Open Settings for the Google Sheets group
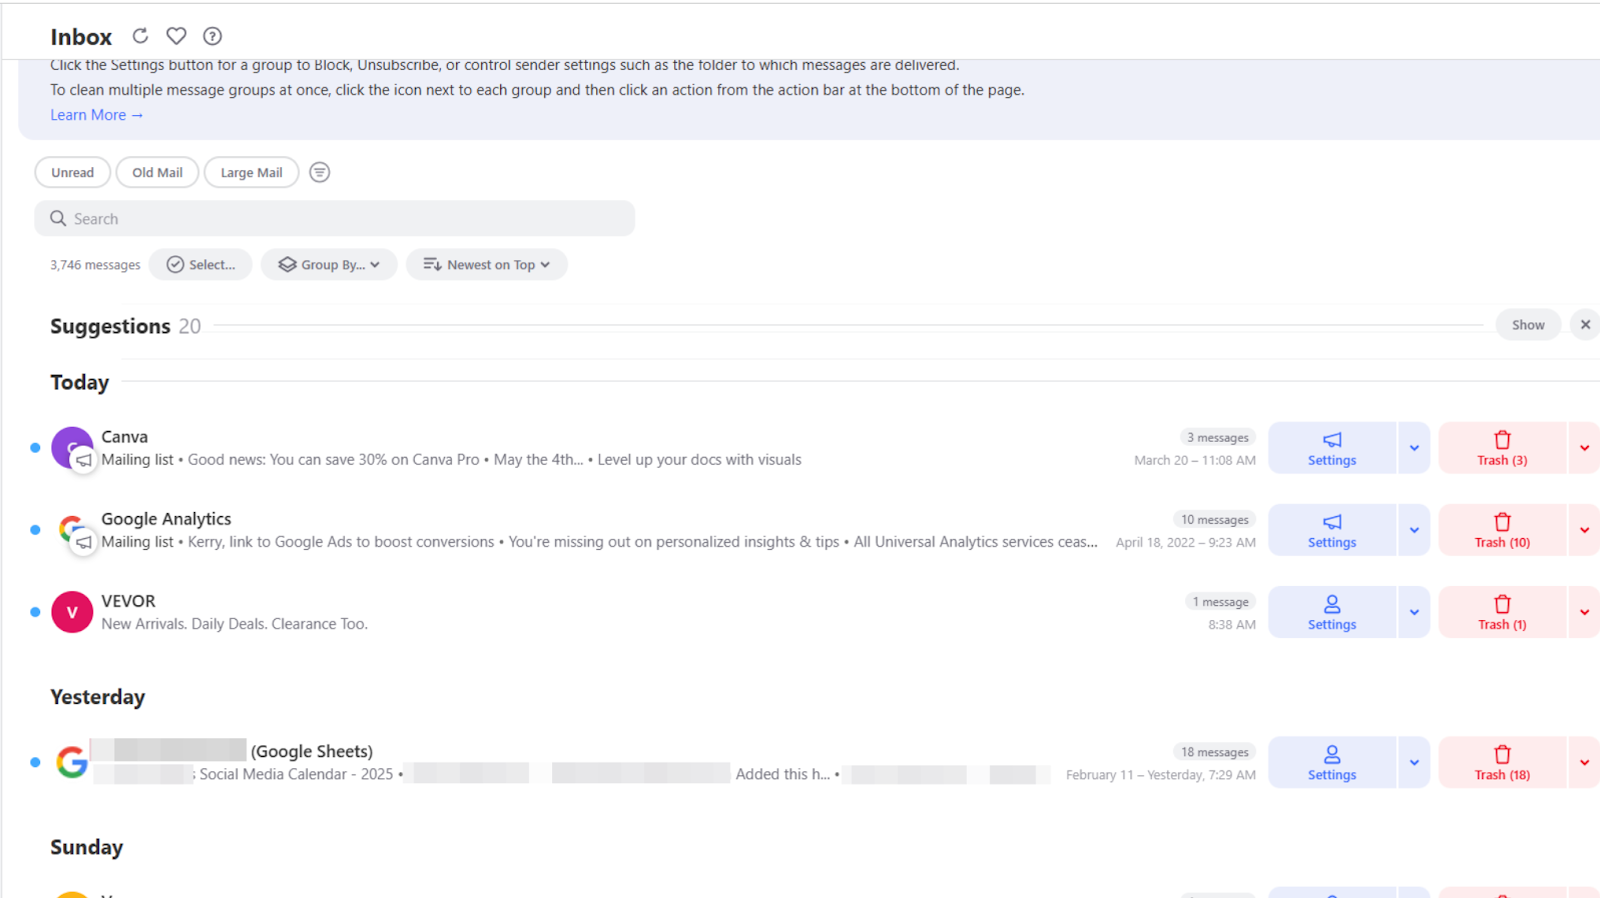Screen dimensions: 1600x898 click(1332, 762)
